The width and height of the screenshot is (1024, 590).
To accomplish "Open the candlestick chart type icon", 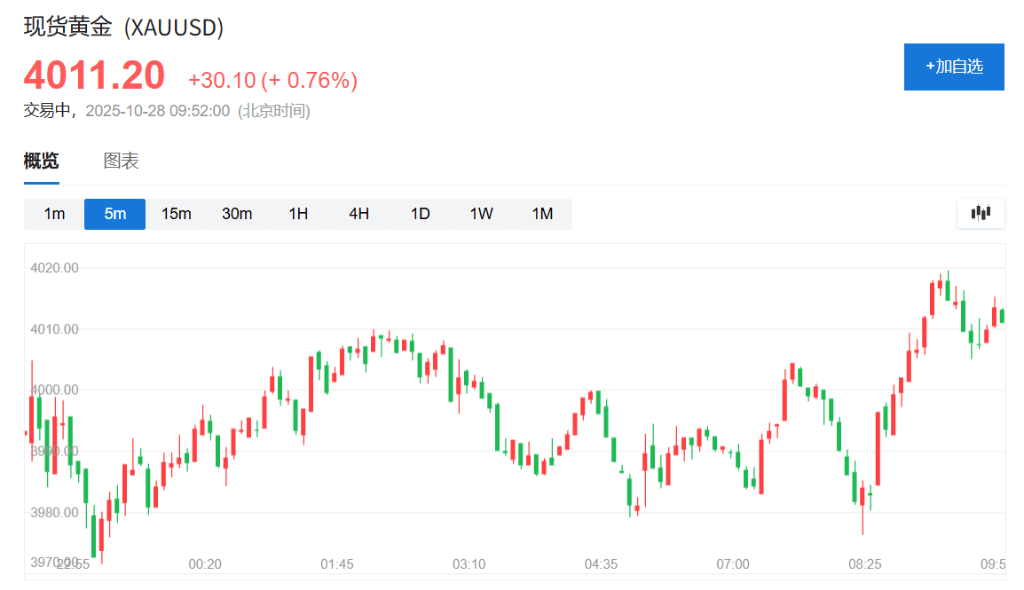I will point(980,213).
